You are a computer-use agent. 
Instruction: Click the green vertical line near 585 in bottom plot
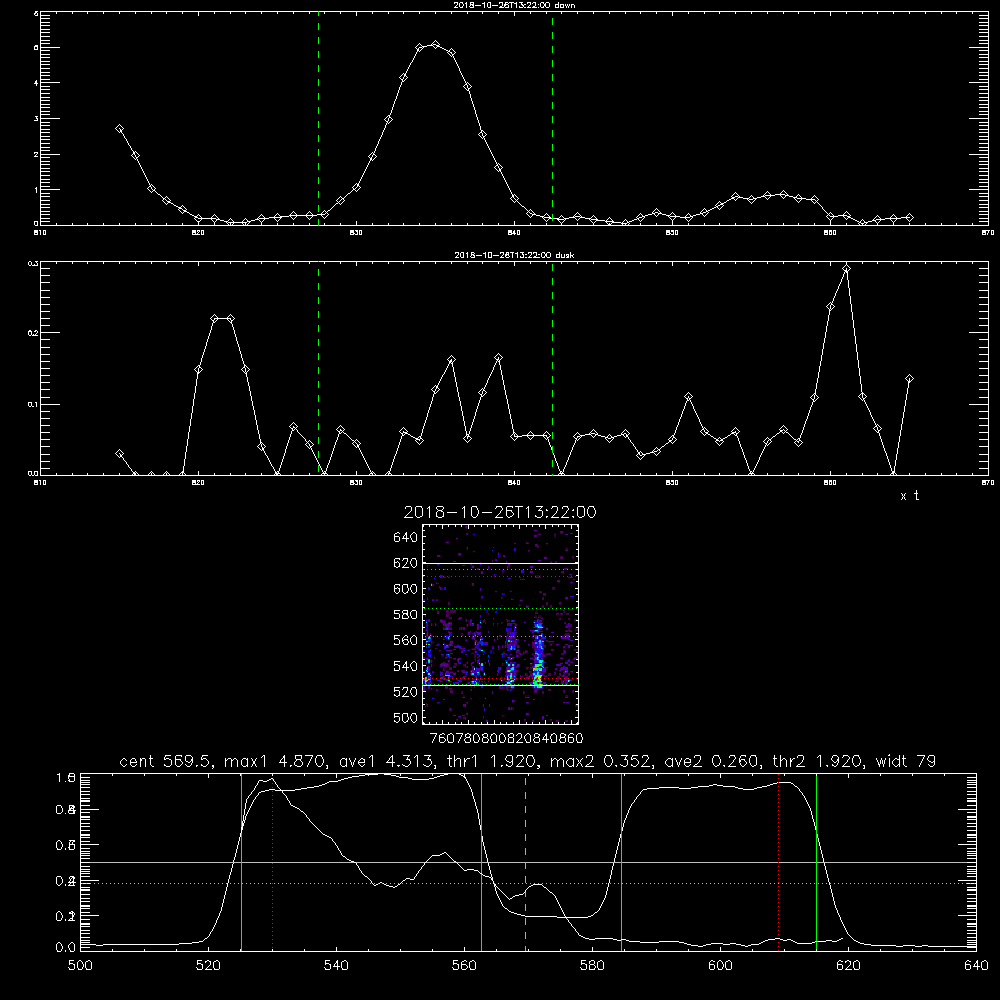tap(621, 862)
